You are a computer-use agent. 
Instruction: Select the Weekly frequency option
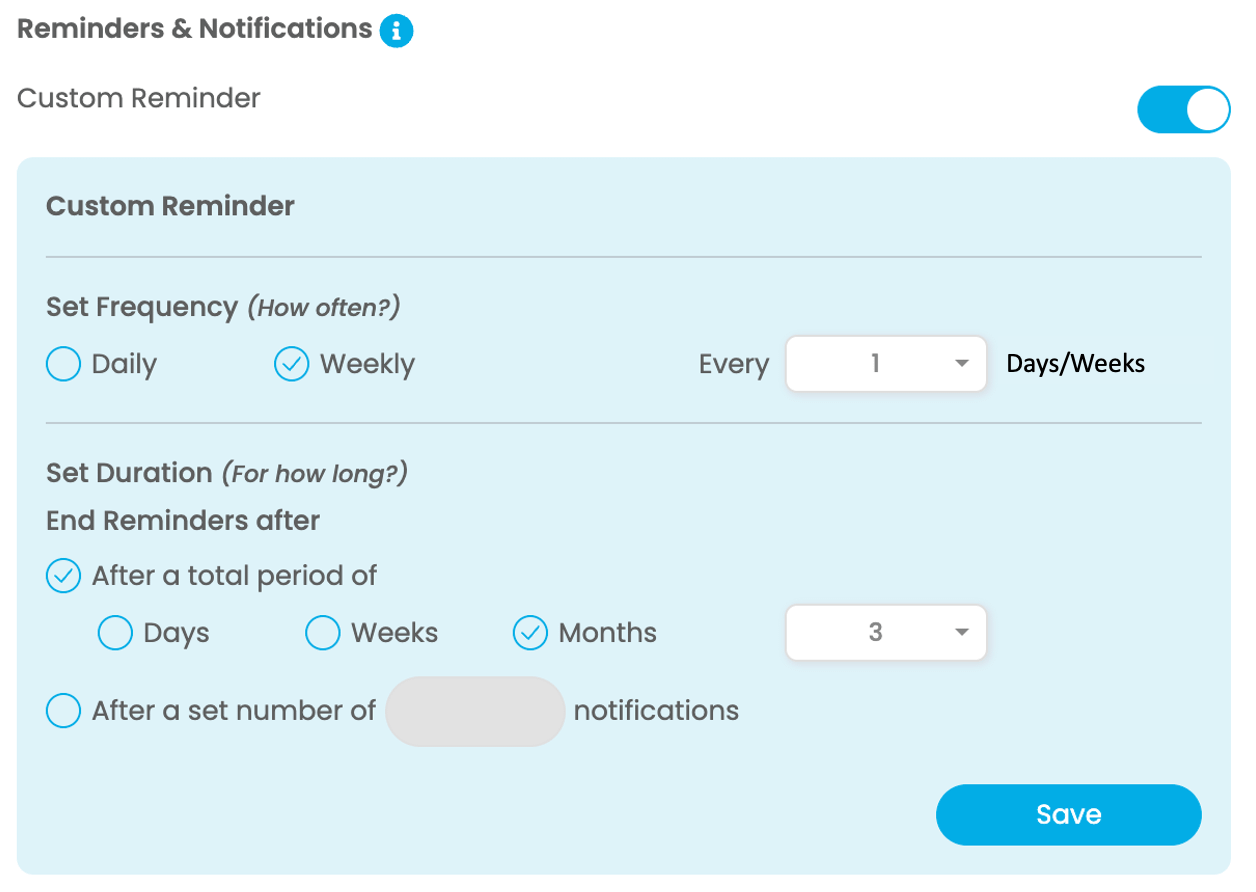point(291,364)
